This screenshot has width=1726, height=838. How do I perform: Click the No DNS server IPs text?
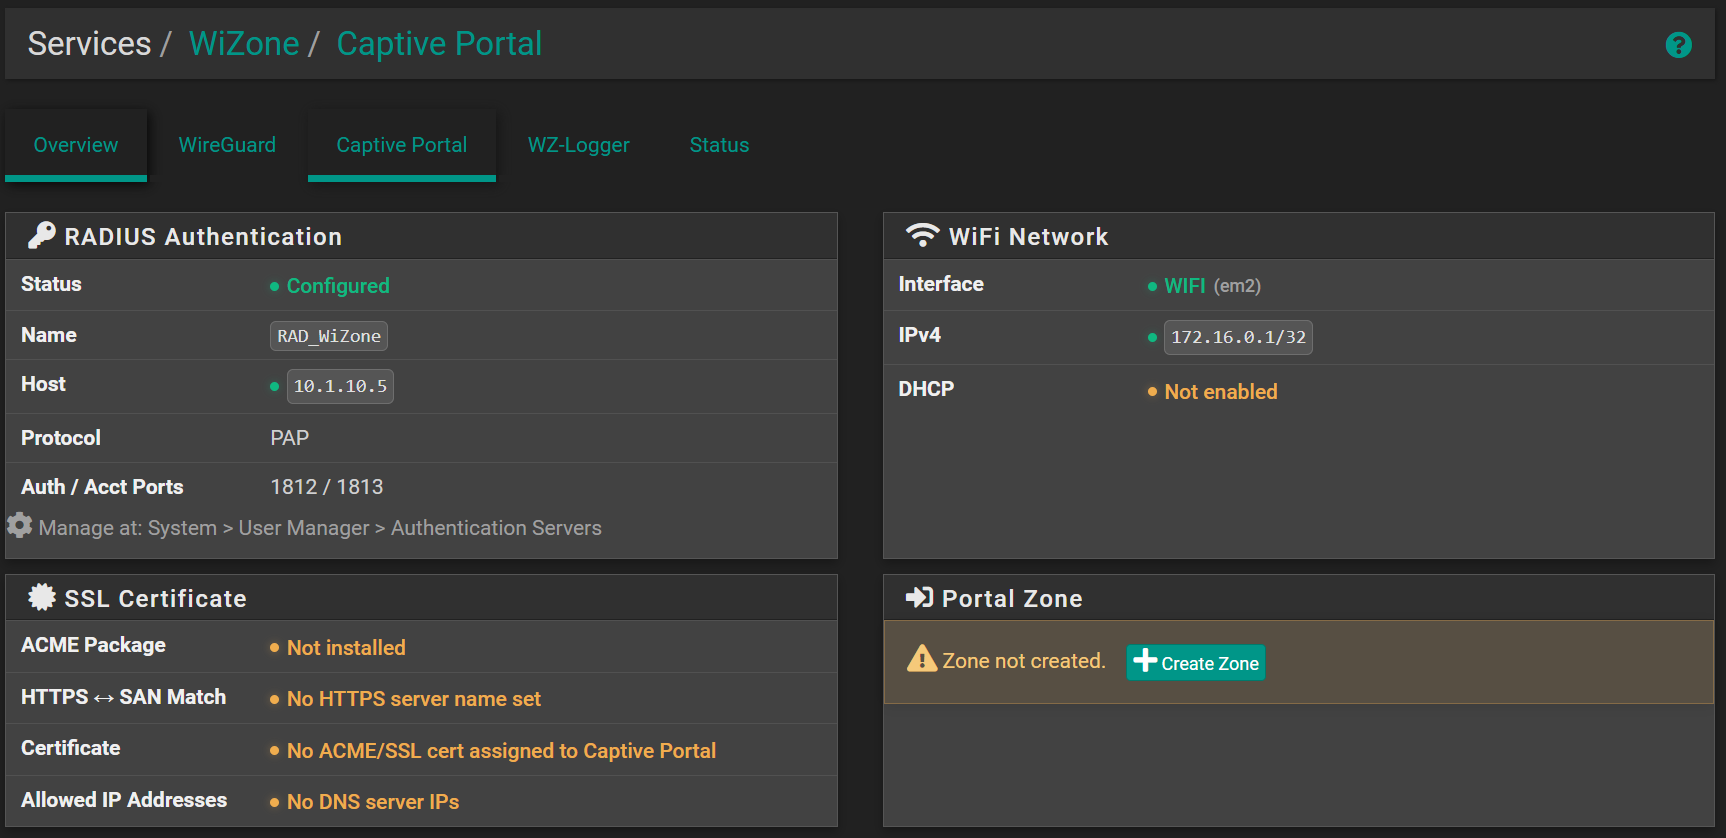pos(373,802)
